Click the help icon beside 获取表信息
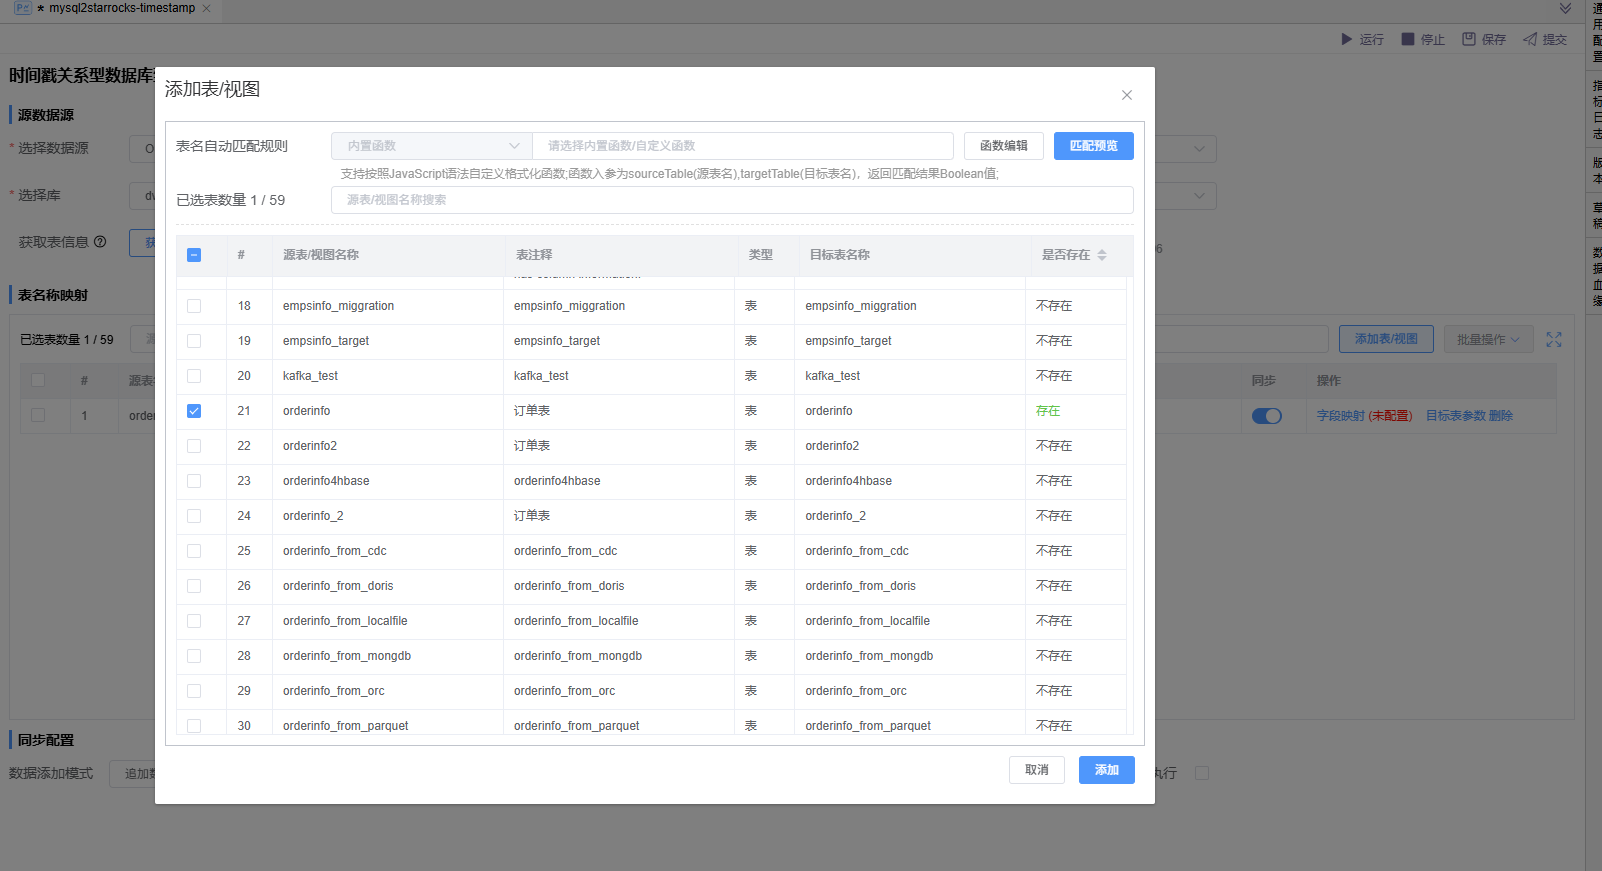The image size is (1602, 871). tap(100, 242)
